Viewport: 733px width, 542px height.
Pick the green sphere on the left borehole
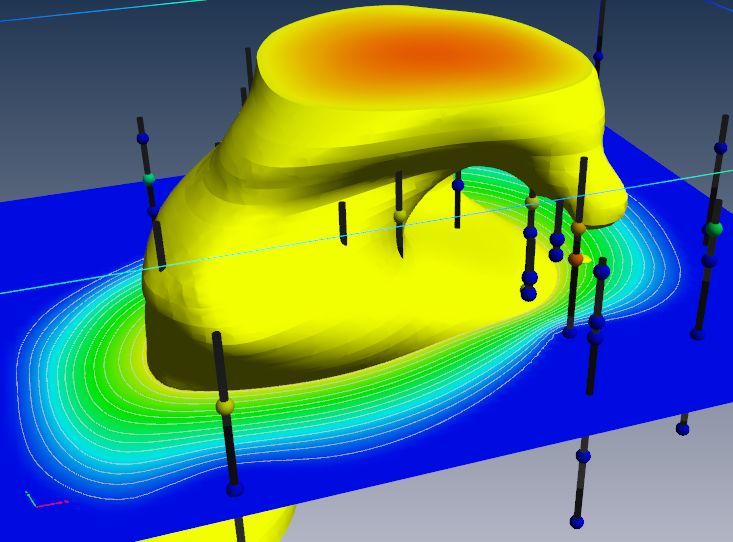click(149, 178)
